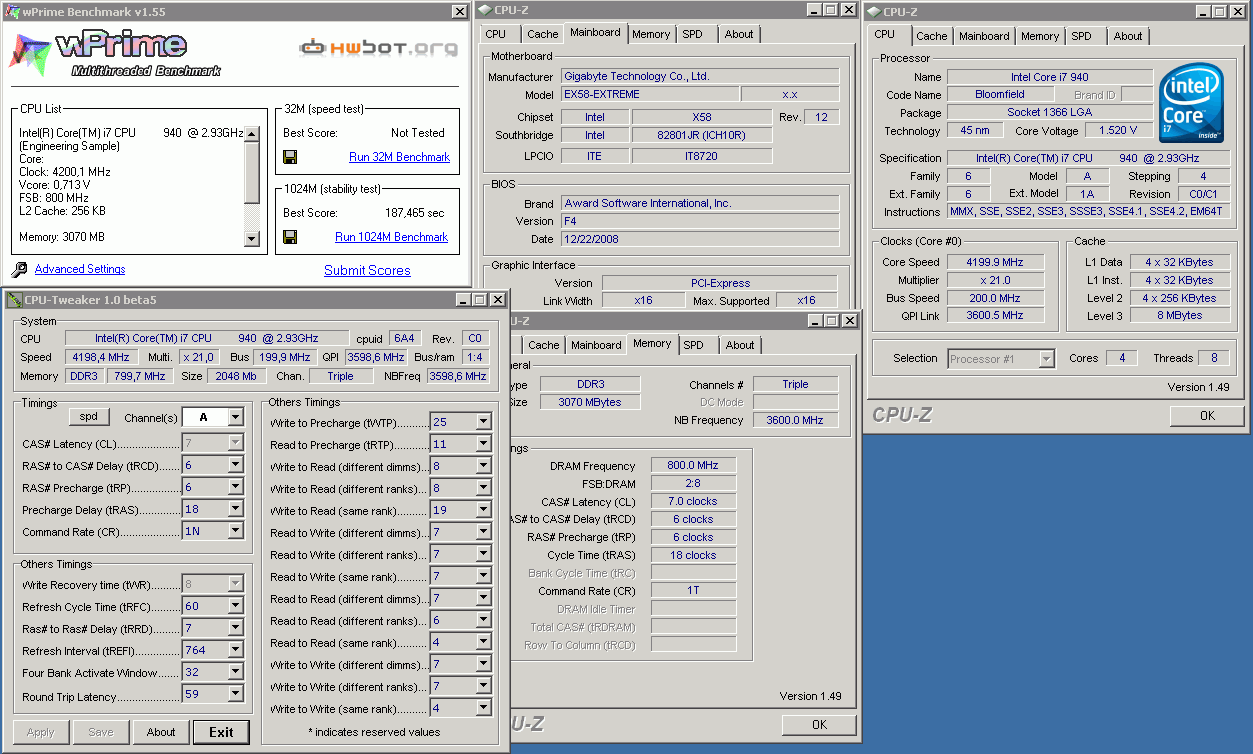Click the Core Speed 4199.9 MHz field
Screen dimensions: 1253x754
[995, 262]
